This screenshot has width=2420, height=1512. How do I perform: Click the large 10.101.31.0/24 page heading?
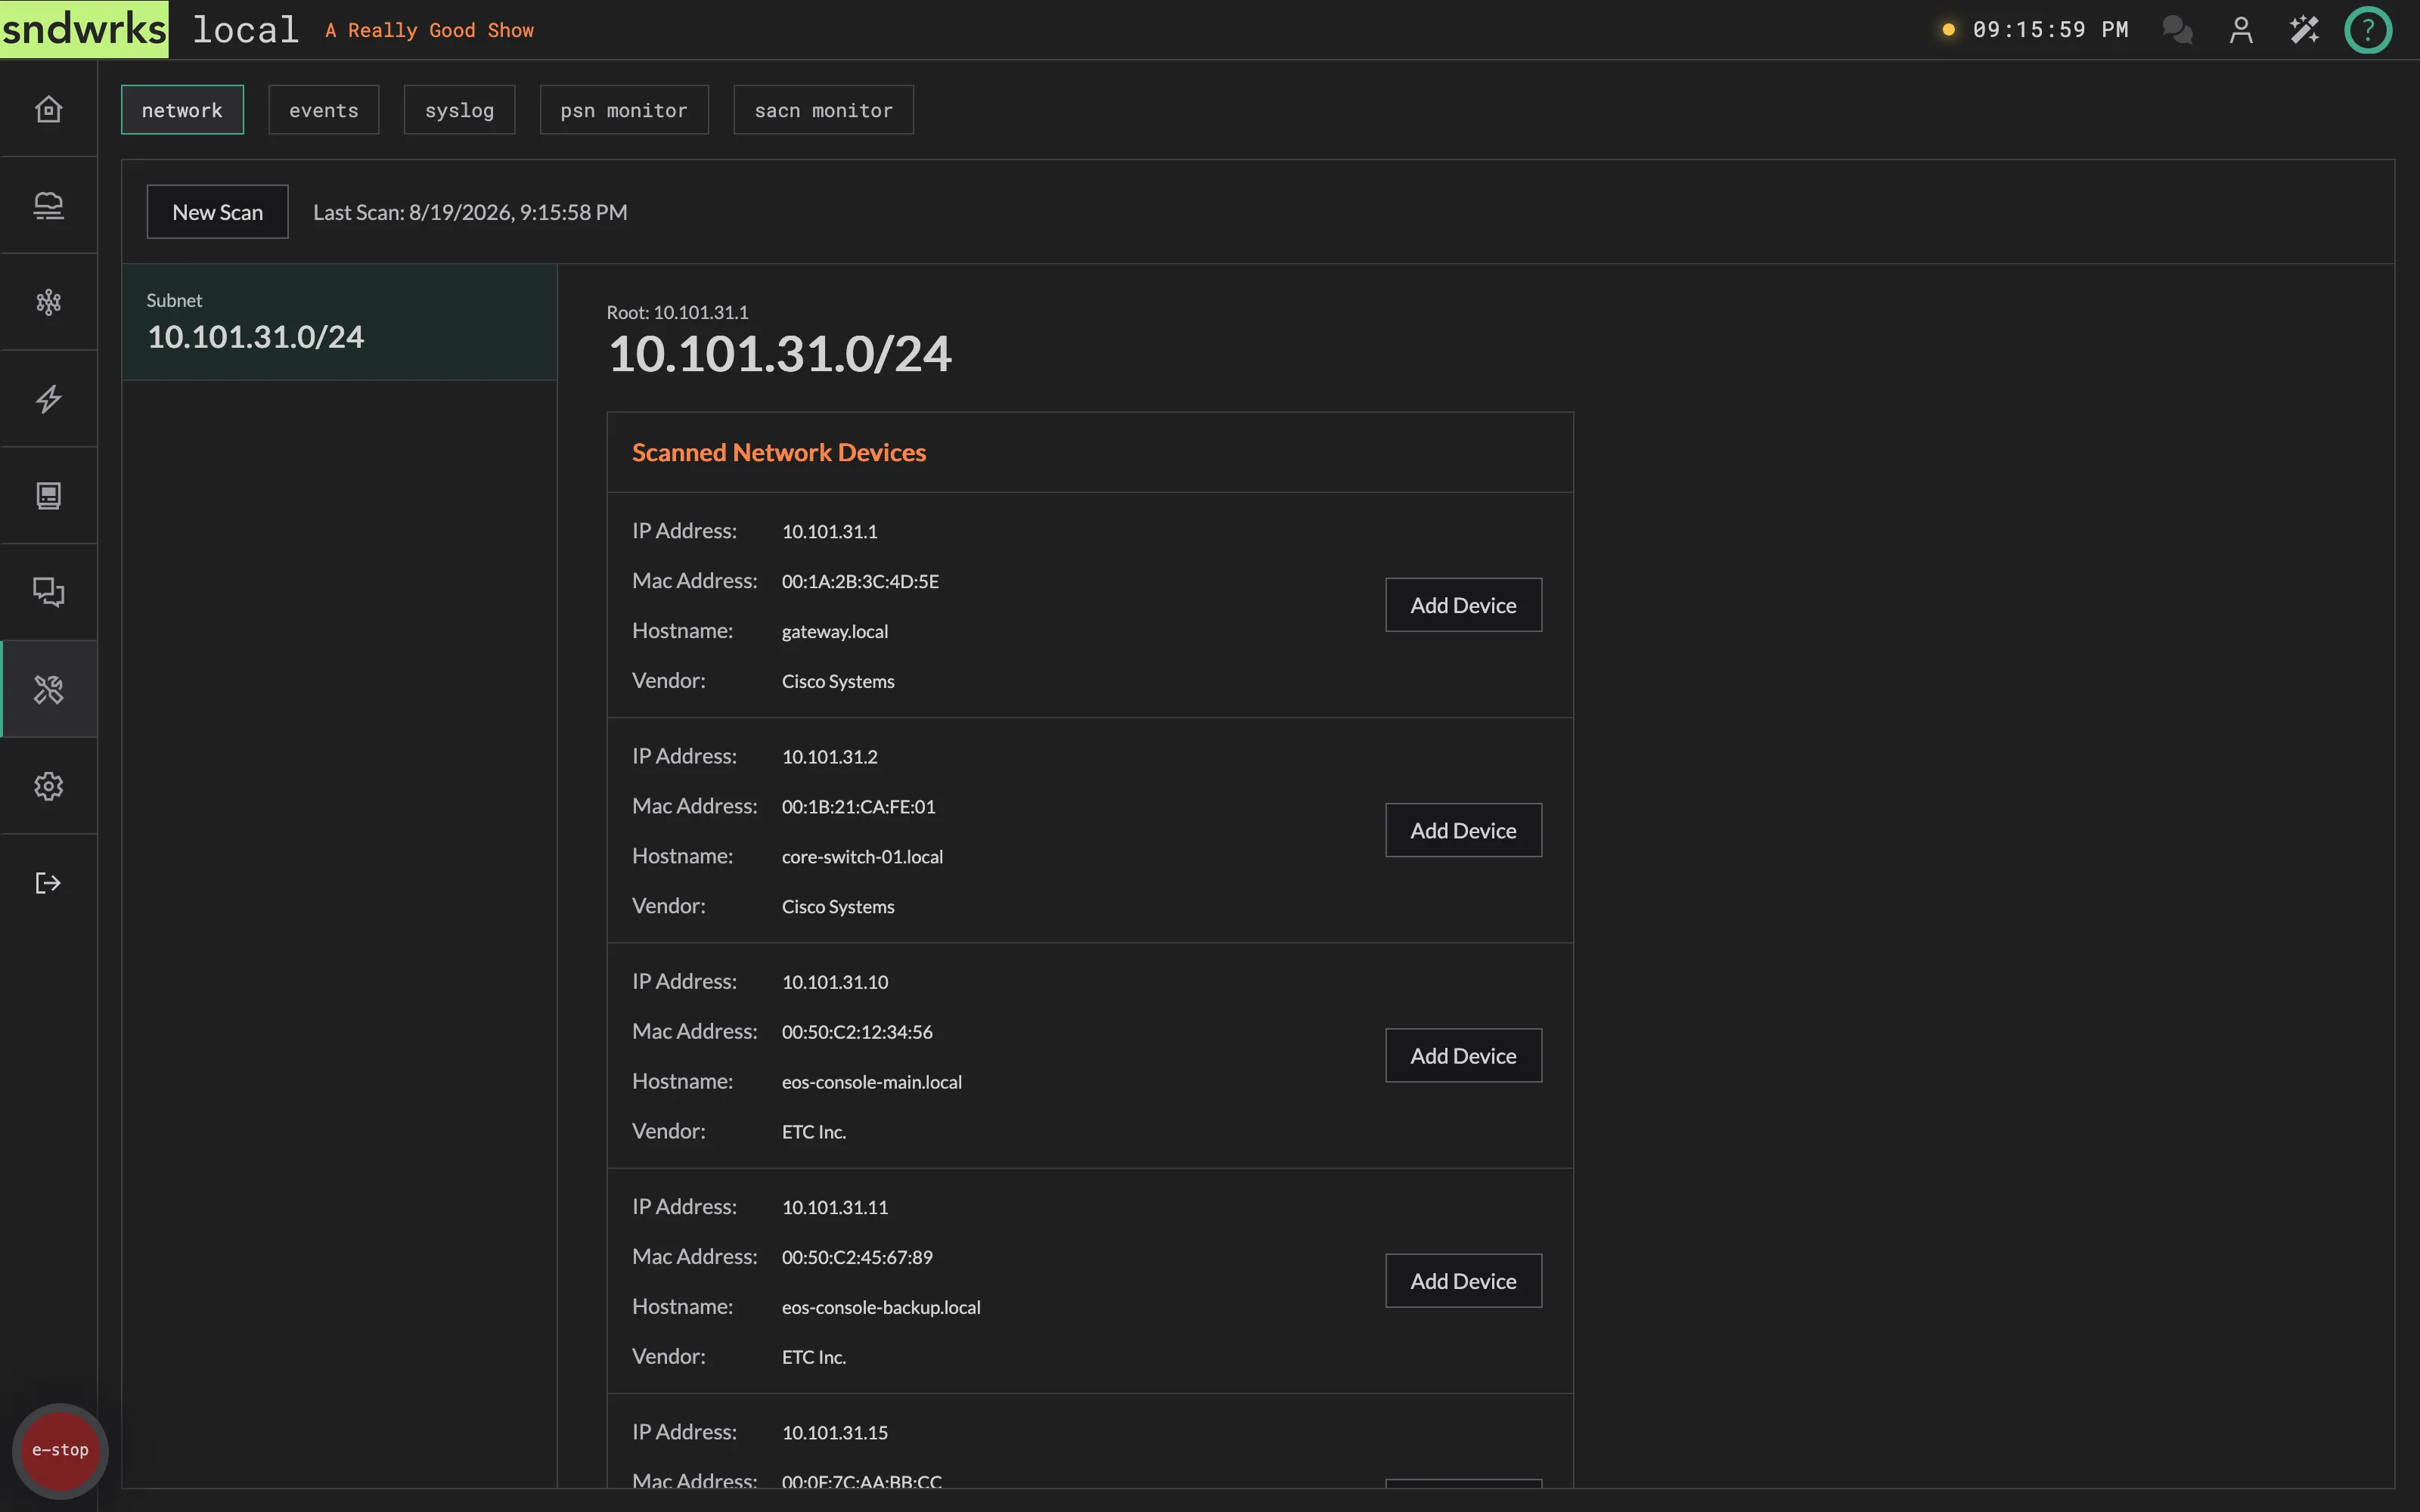(x=780, y=354)
